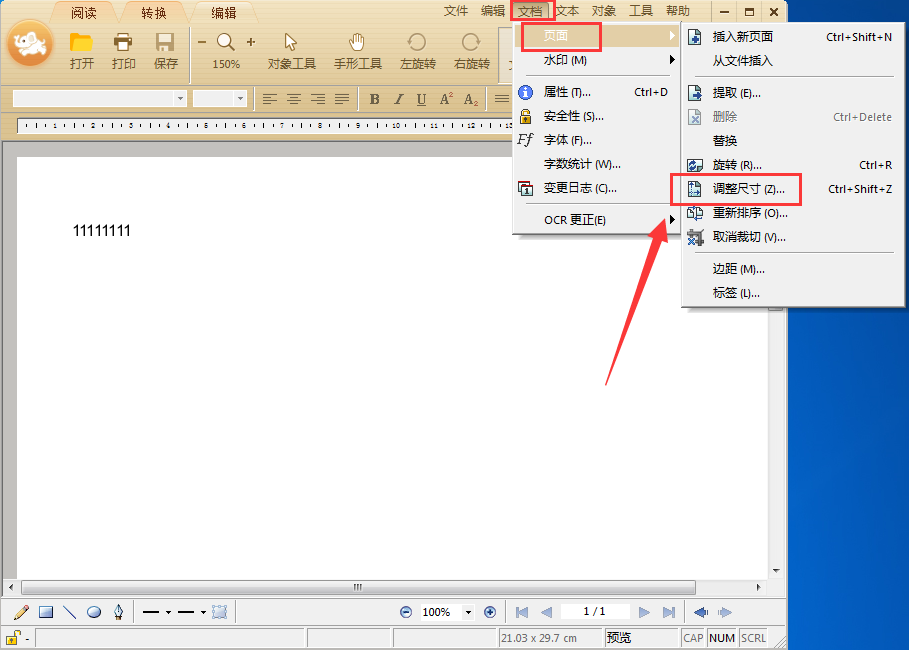Select the 对象工具 (object tool)

[x=291, y=50]
